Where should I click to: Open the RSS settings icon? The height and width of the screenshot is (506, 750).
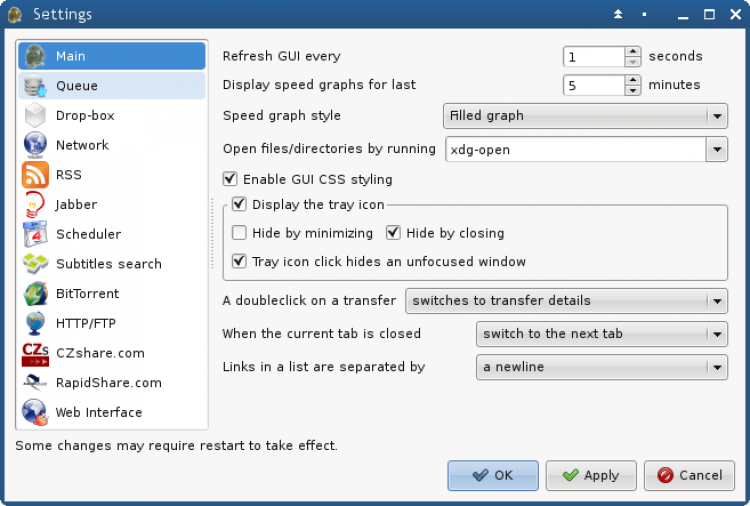(35, 175)
